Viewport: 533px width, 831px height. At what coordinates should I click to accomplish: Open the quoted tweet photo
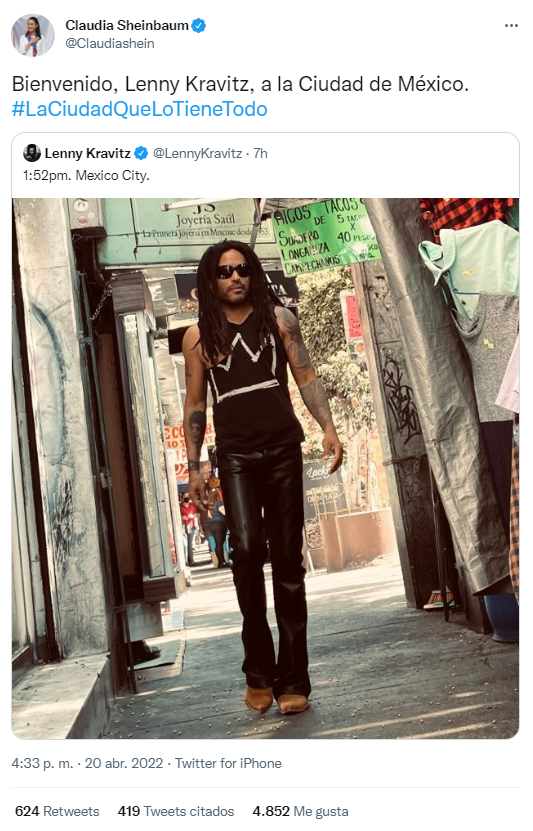click(x=265, y=468)
